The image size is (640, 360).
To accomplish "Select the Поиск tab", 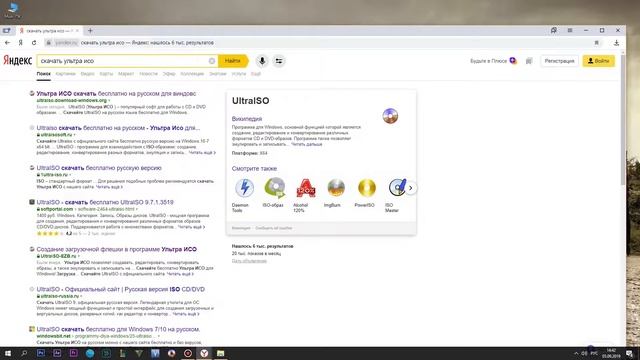I will 44,74.
